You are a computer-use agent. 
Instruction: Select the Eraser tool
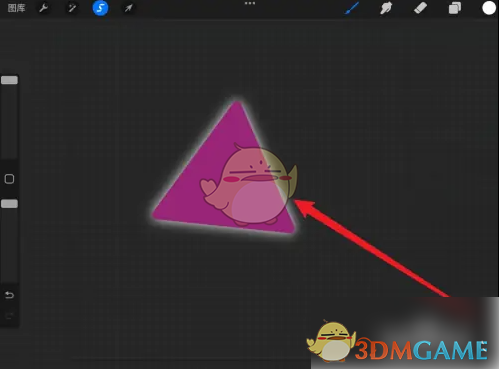420,8
